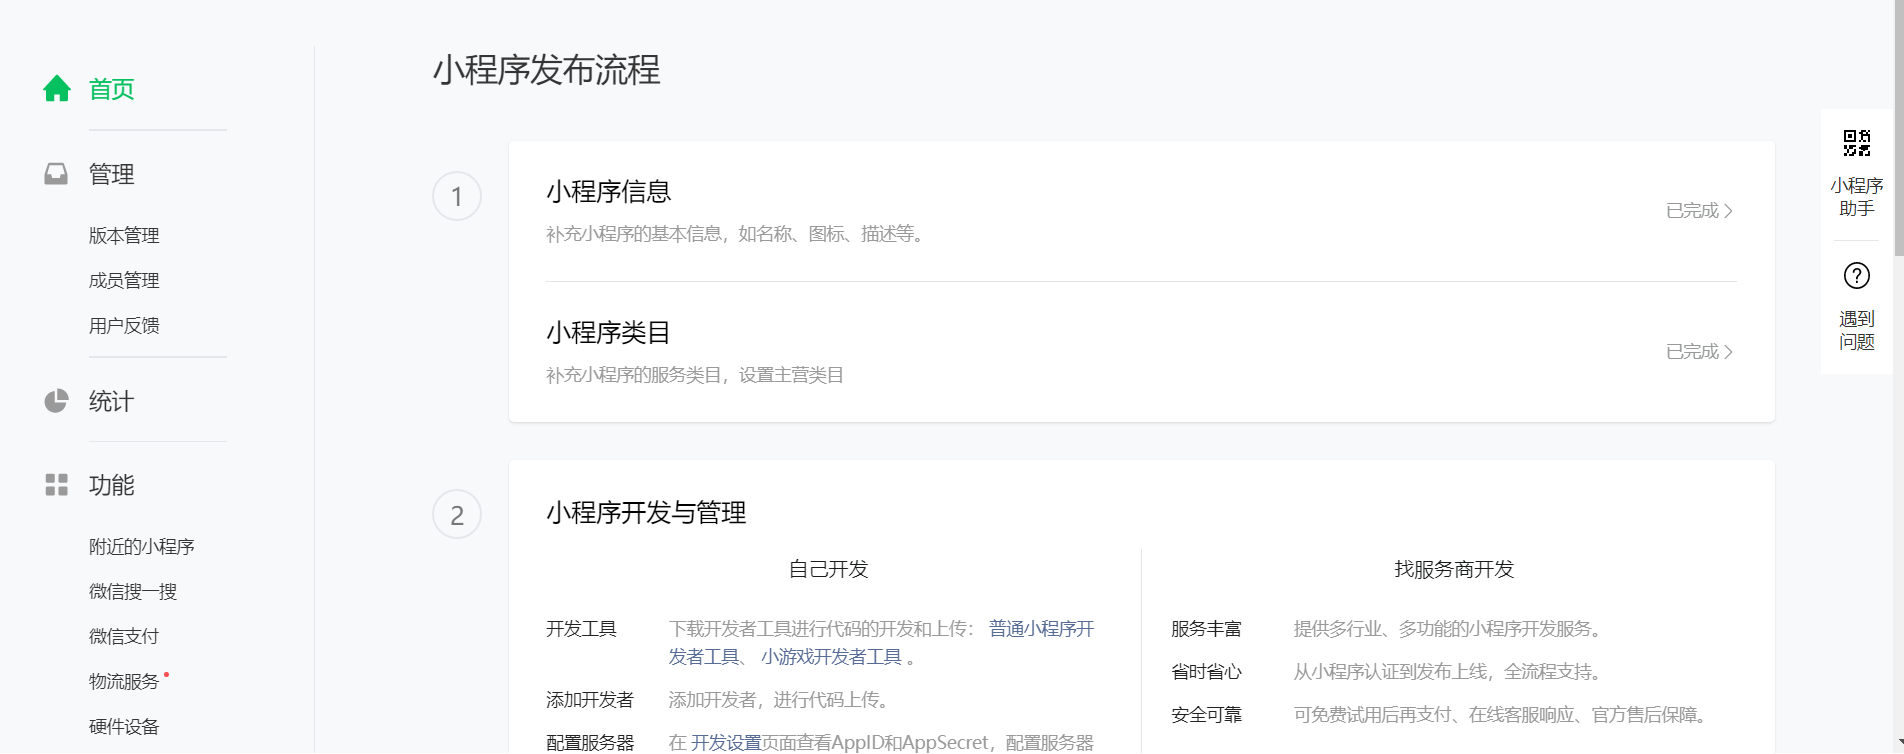Select 硬件设备 in the sidebar
Viewport: 1904px width, 754px height.
124,727
